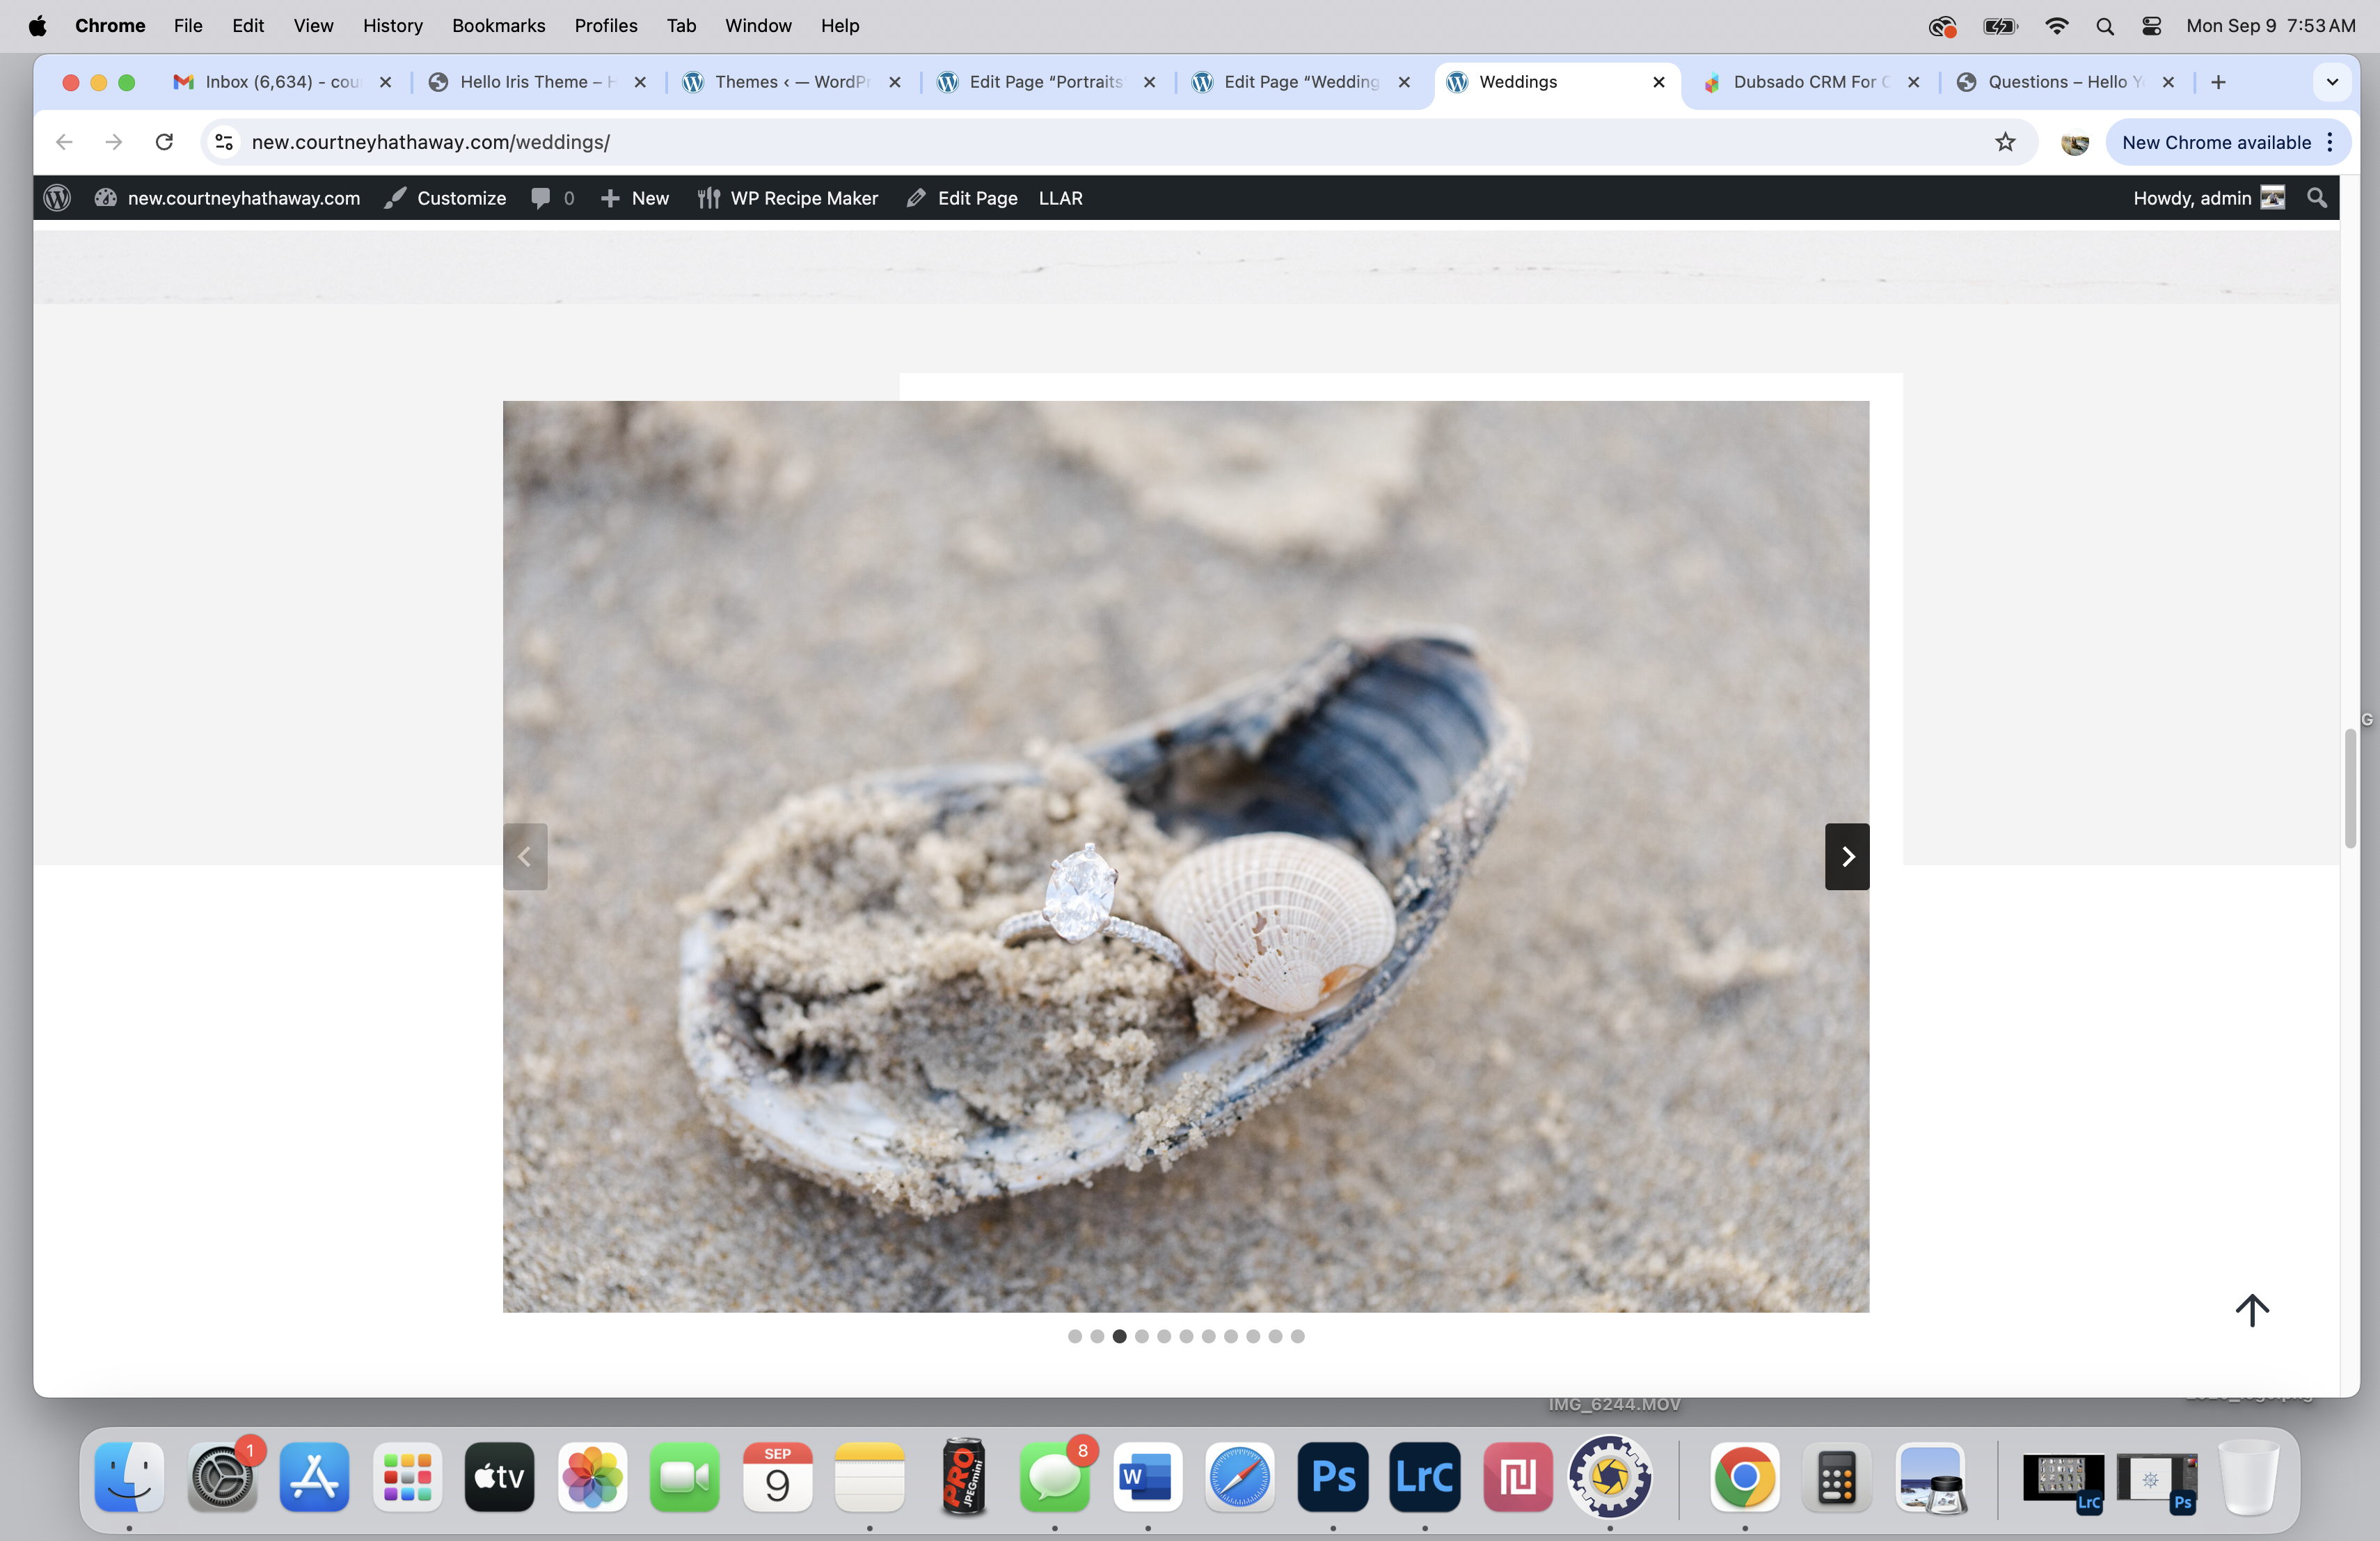Viewport: 2380px width, 1541px height.
Task: Open WordPress logo menu in admin bar
Action: 57,198
